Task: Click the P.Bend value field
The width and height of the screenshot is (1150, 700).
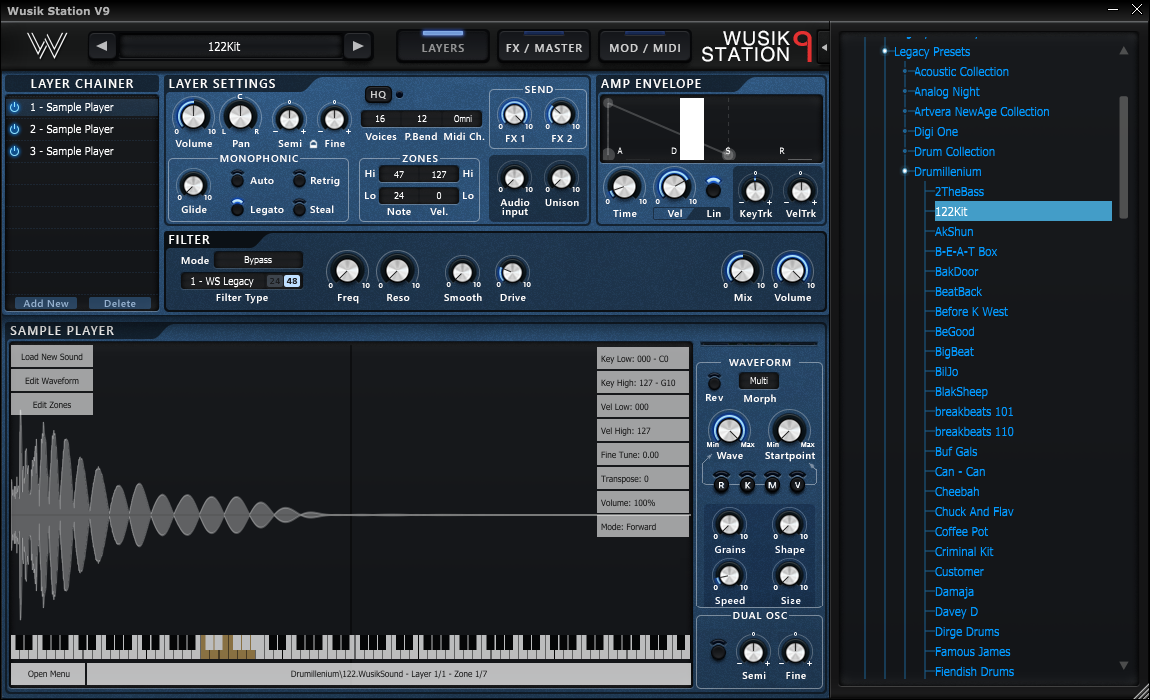Action: 422,119
